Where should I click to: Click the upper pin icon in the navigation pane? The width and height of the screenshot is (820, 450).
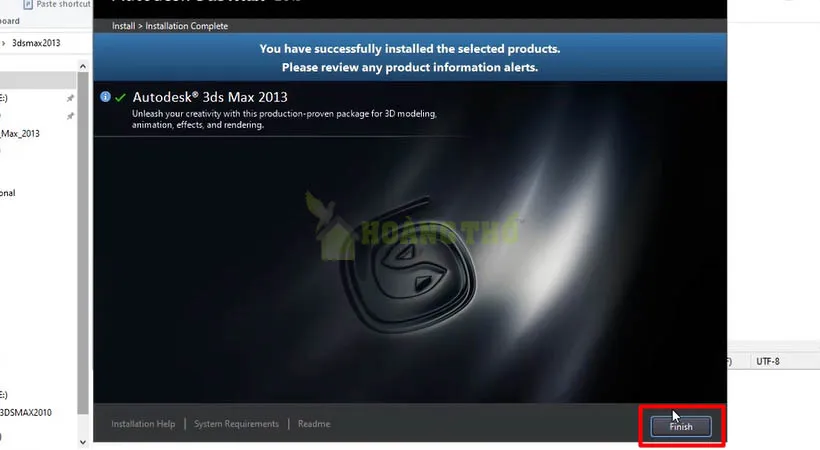click(x=70, y=98)
